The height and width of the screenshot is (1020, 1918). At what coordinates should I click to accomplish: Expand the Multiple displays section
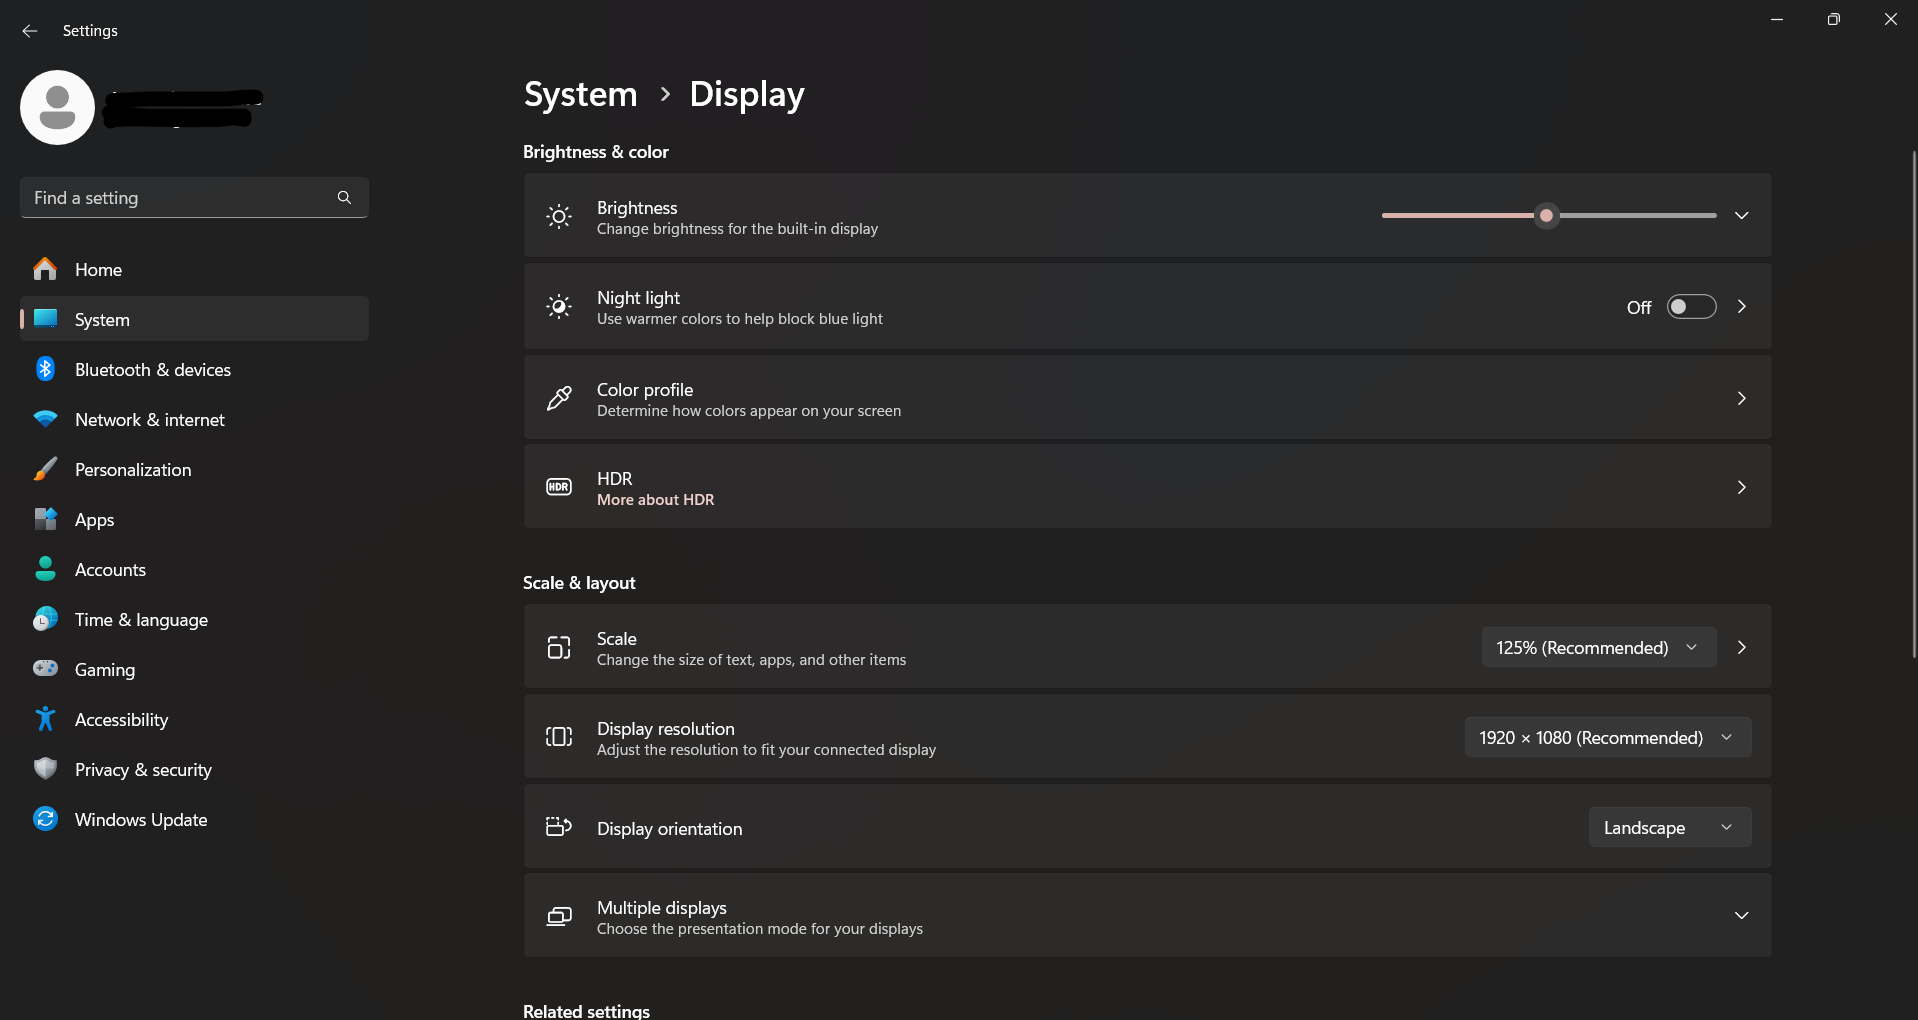[1741, 915]
